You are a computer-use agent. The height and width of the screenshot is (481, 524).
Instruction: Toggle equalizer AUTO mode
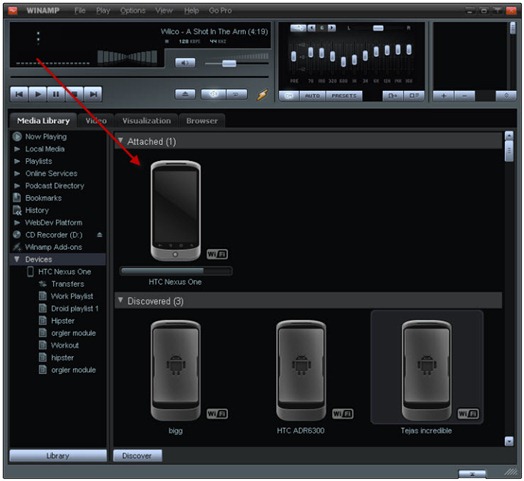coord(312,96)
